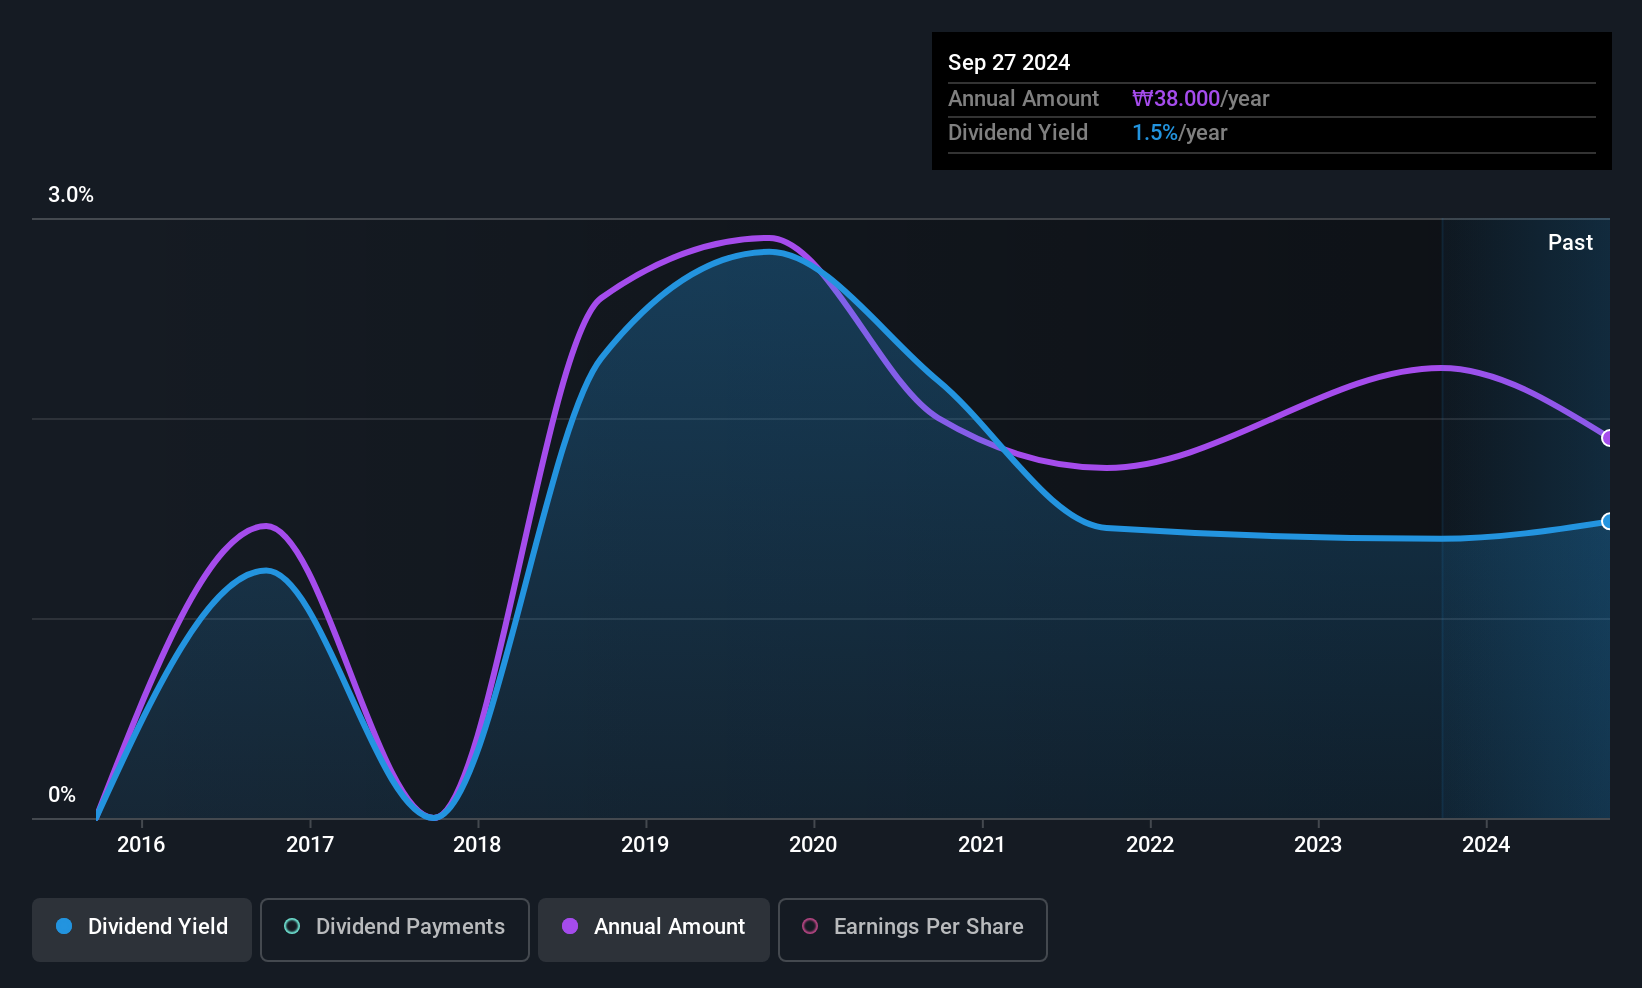Click the ₩38.000/year annual amount value
Viewport: 1642px width, 988px height.
pyautogui.click(x=1200, y=99)
